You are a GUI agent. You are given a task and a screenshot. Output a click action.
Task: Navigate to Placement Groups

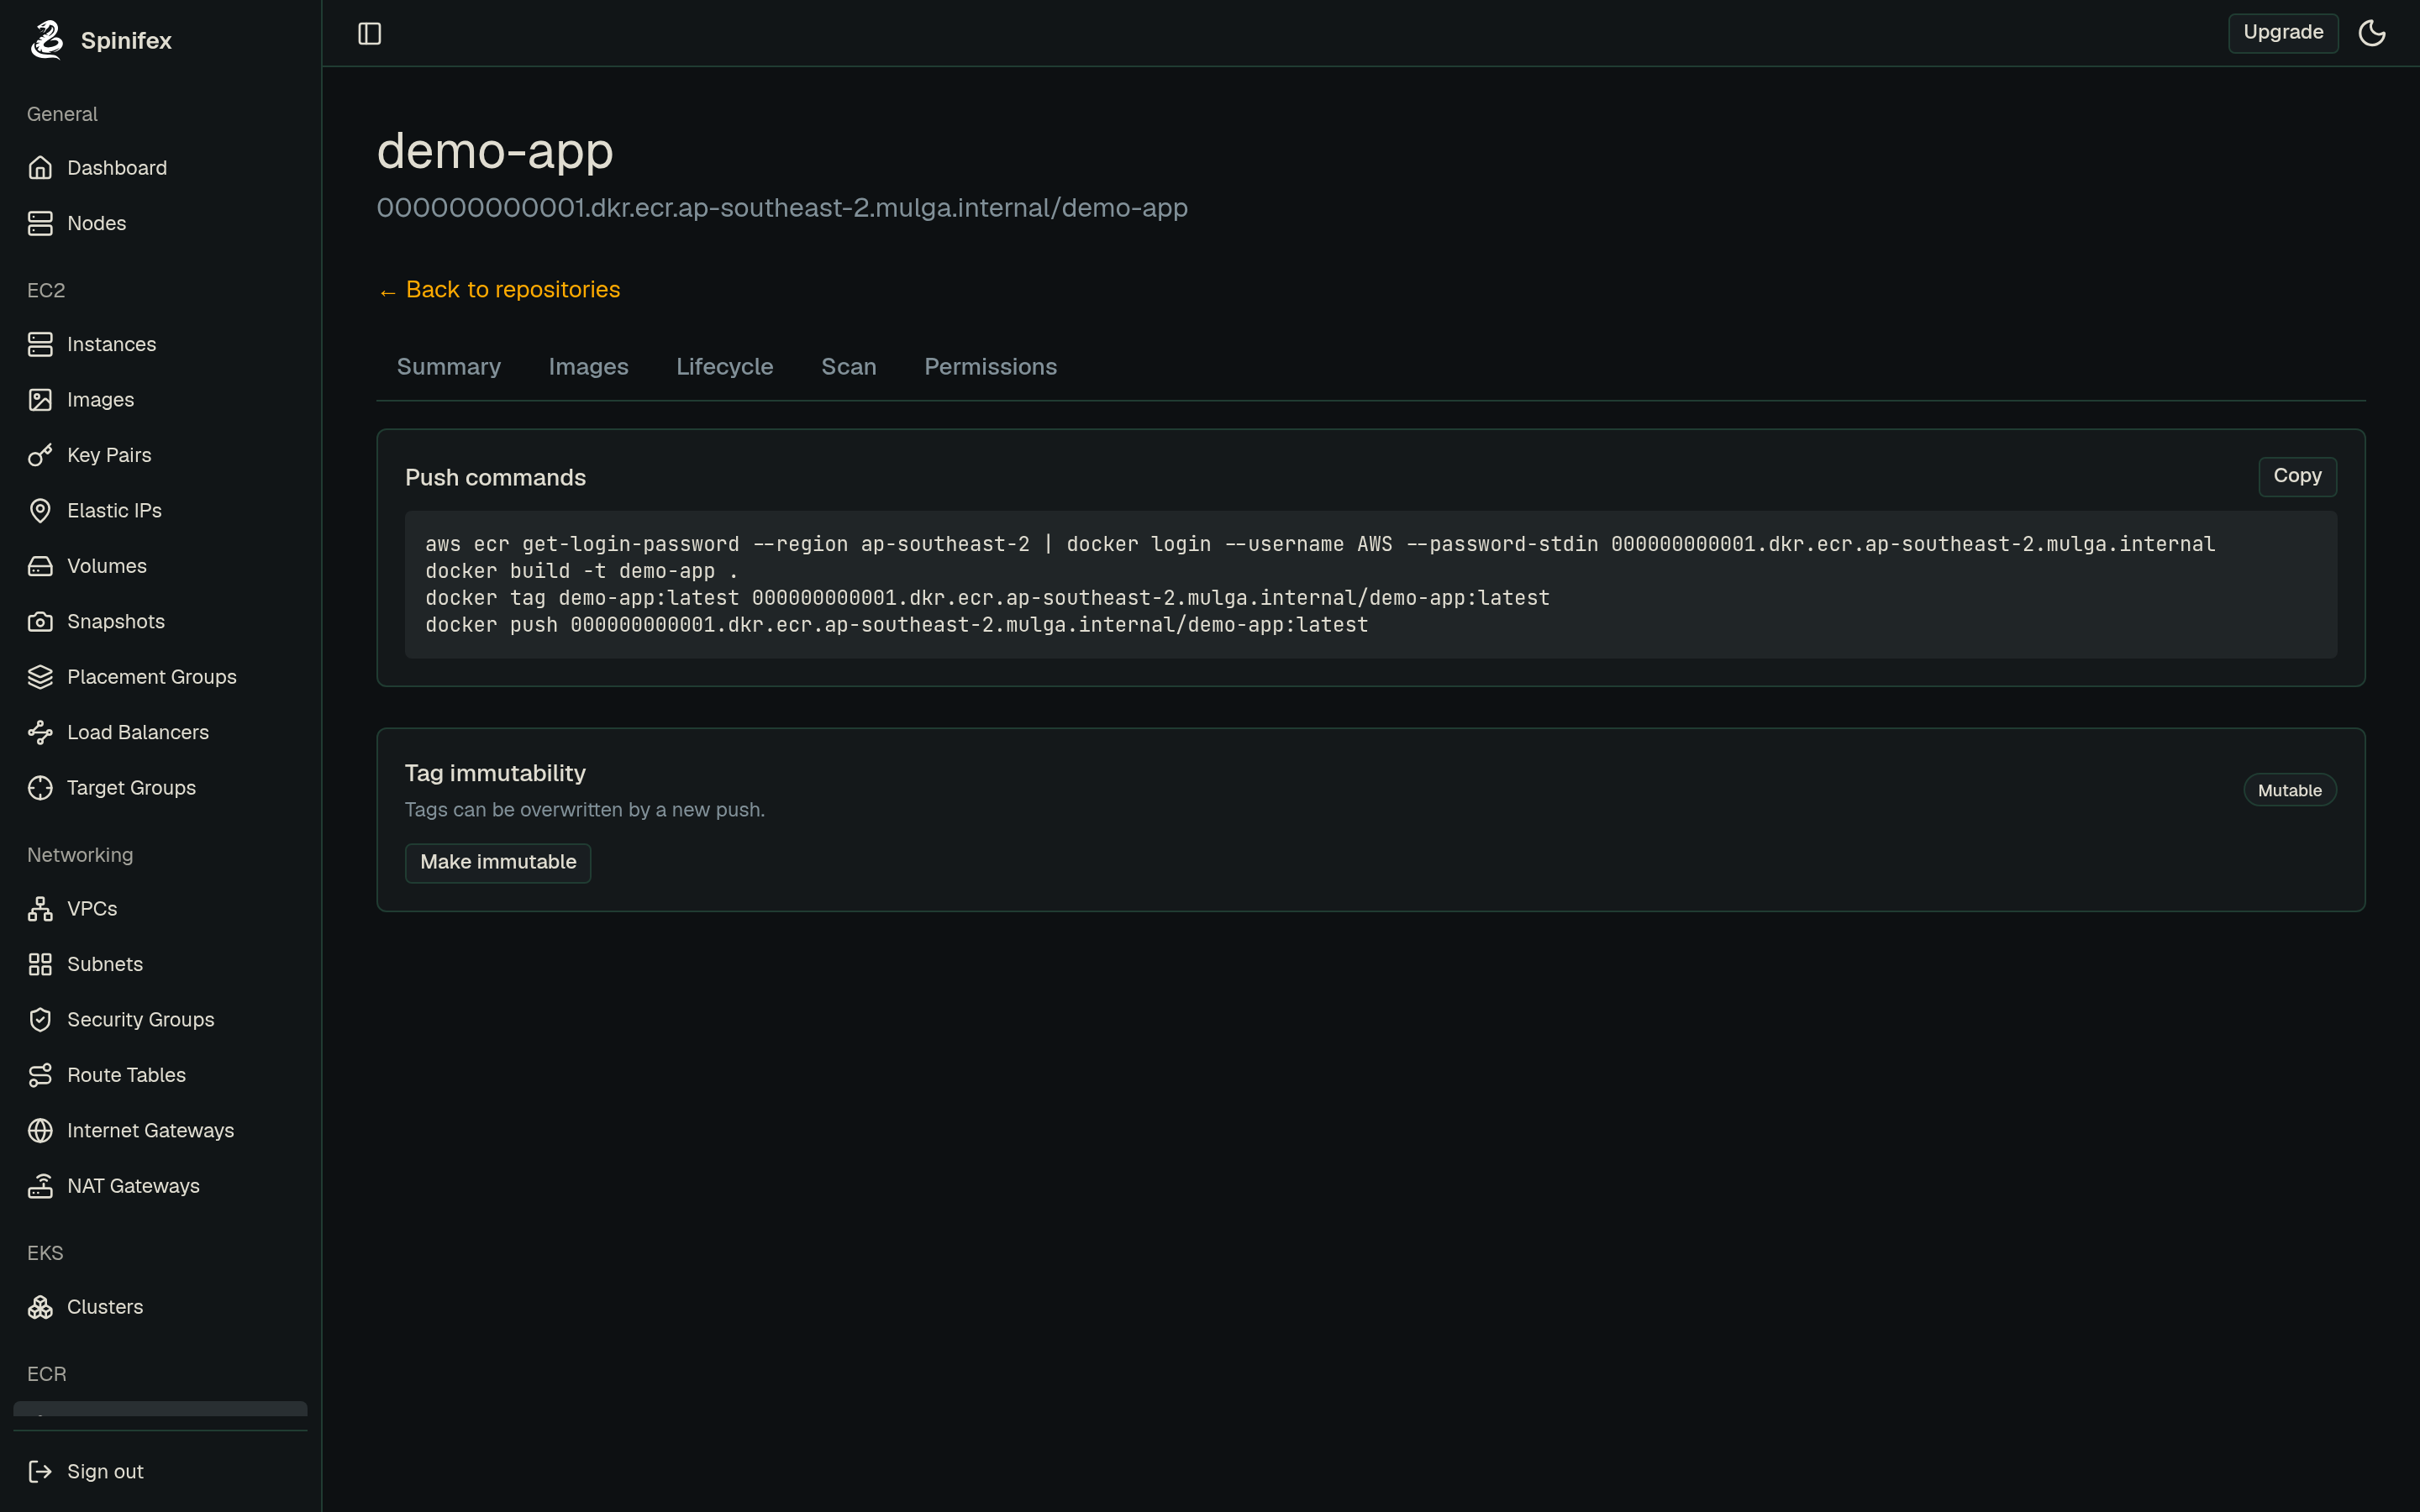(x=160, y=677)
